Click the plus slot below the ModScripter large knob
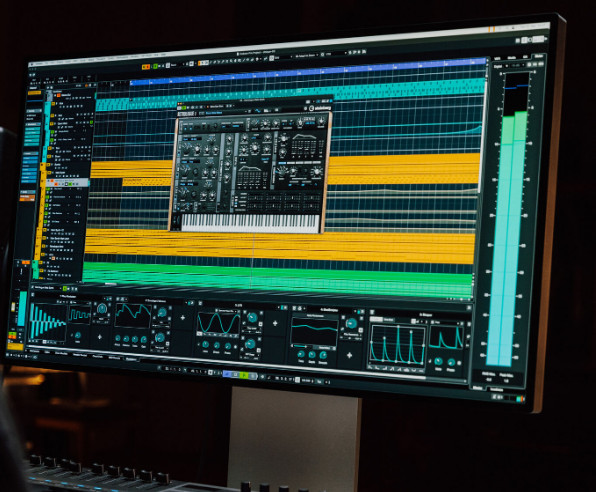This screenshot has height=492, width=596. point(349,356)
